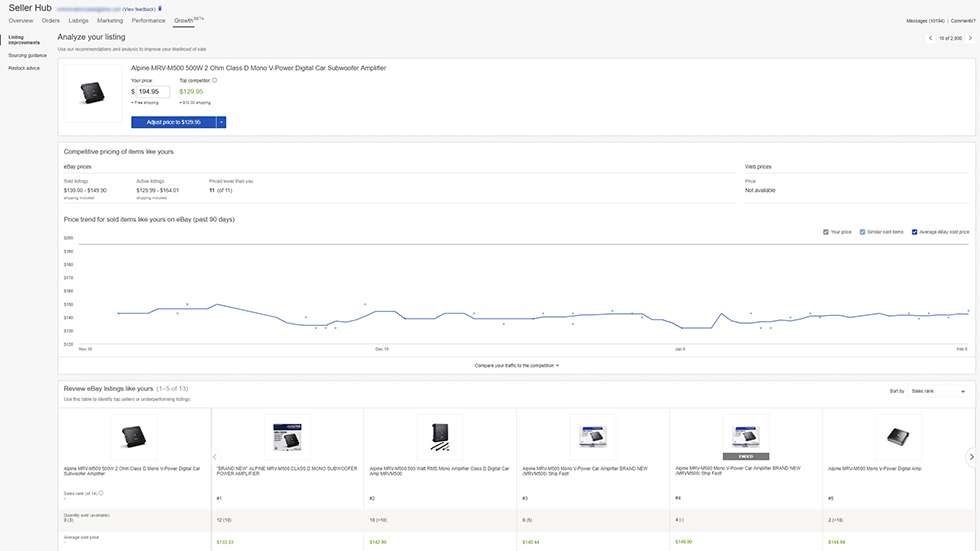
Task: Open the Listings tab
Action: (78, 21)
